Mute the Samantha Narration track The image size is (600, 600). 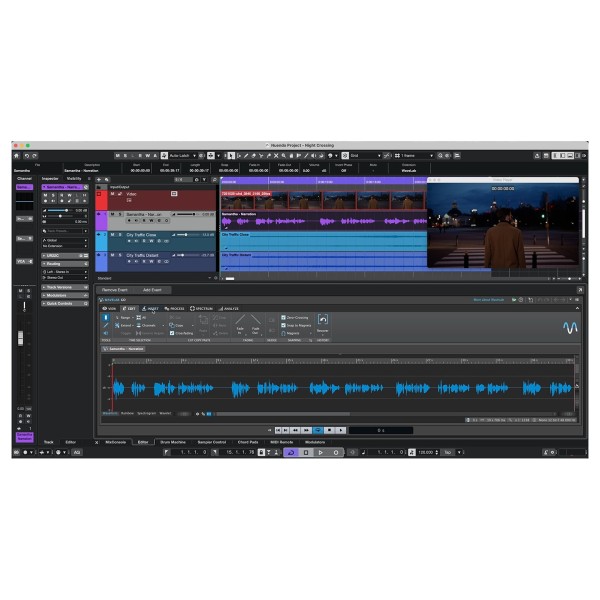coord(112,214)
